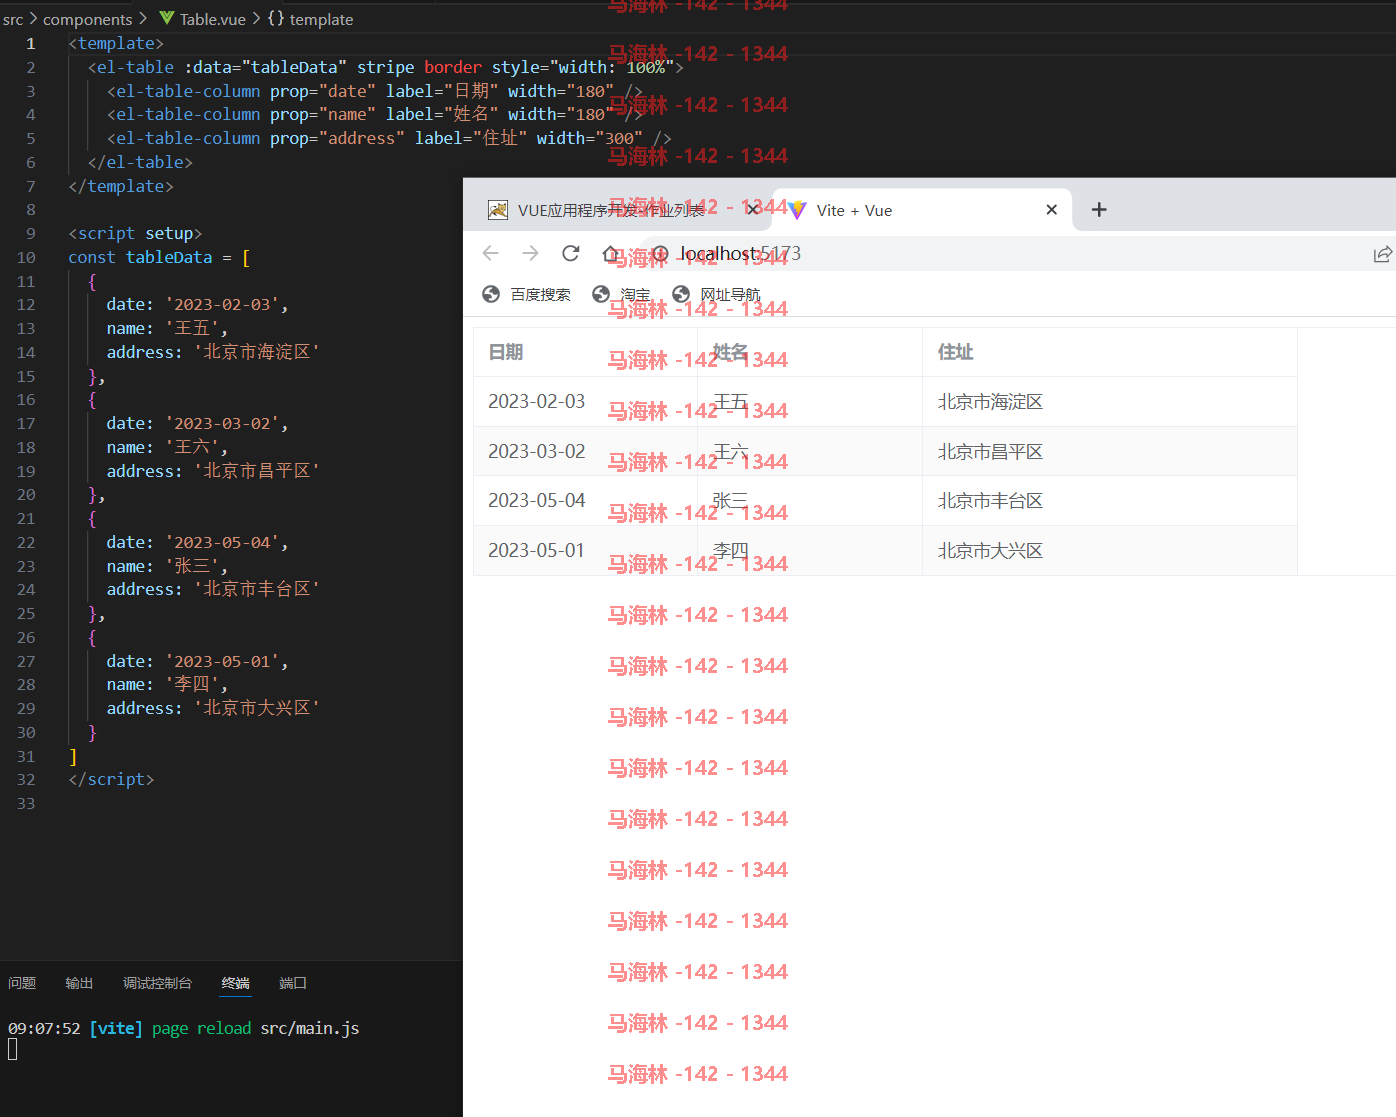Click 'src/main.js' in the terminal
The width and height of the screenshot is (1396, 1117).
(310, 1028)
